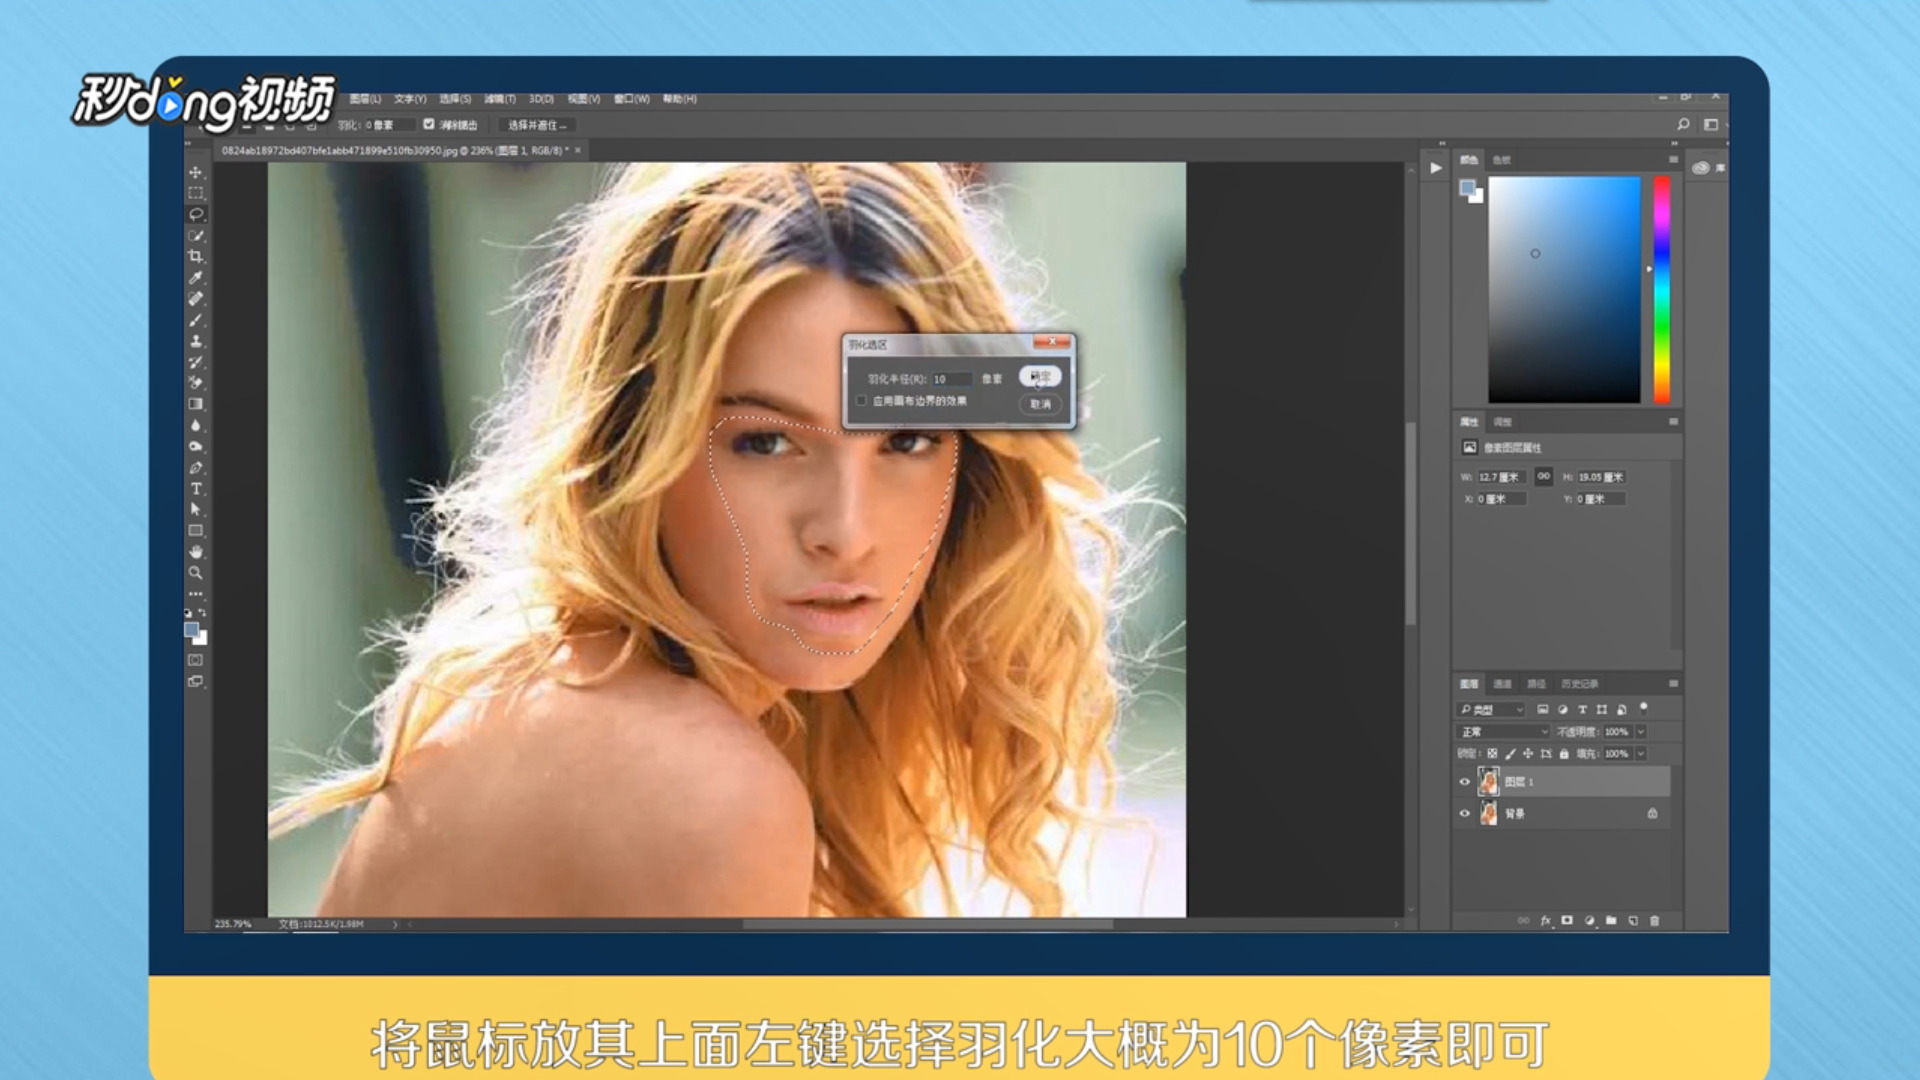1920x1080 pixels.
Task: Click the fx layer style icon
Action: 1545,920
